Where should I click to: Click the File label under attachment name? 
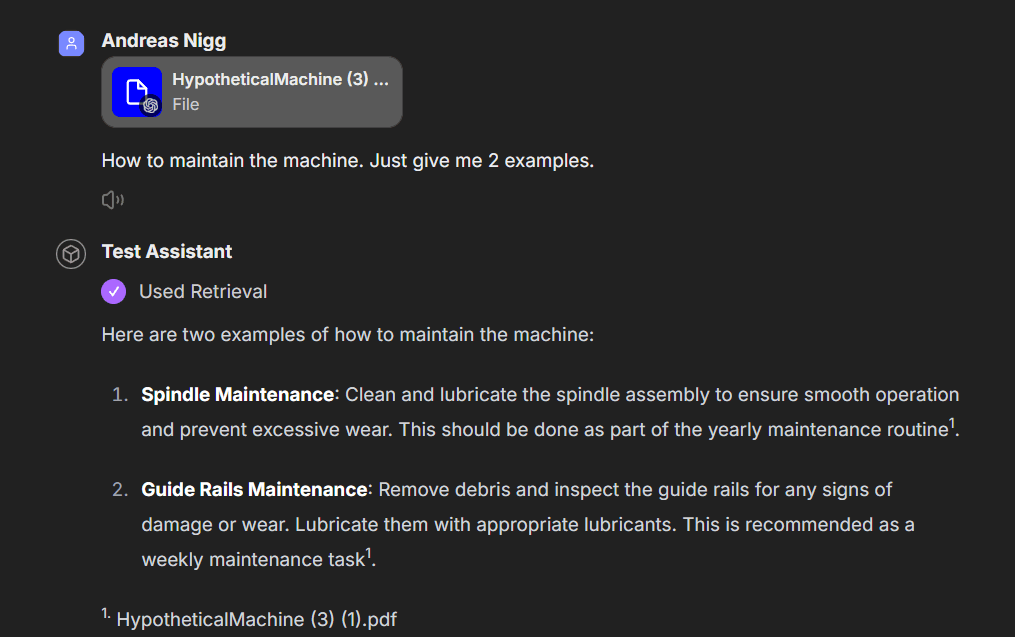coord(186,104)
